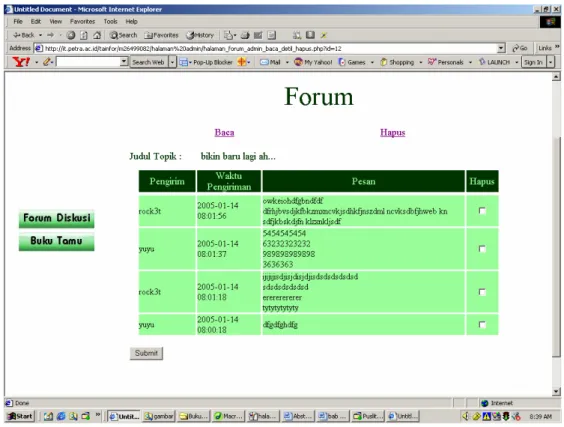Viewport: 564px width, 427px height.
Task: Click the Sign In button
Action: pyautogui.click(x=533, y=62)
